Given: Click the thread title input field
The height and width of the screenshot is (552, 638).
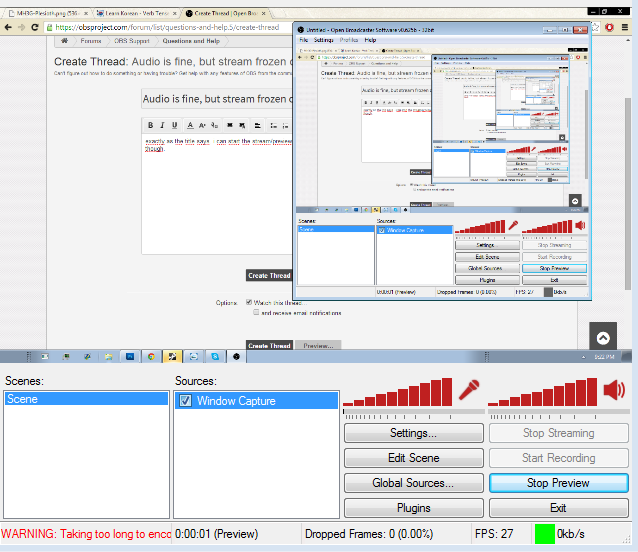Looking at the screenshot, I should (x=217, y=99).
